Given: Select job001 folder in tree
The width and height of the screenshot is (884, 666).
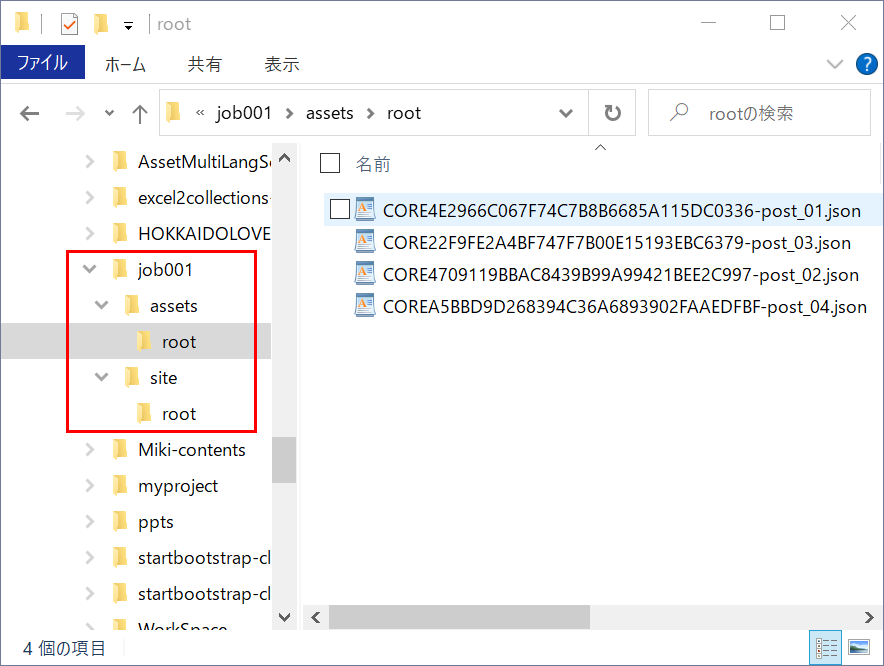Looking at the screenshot, I should (x=165, y=270).
